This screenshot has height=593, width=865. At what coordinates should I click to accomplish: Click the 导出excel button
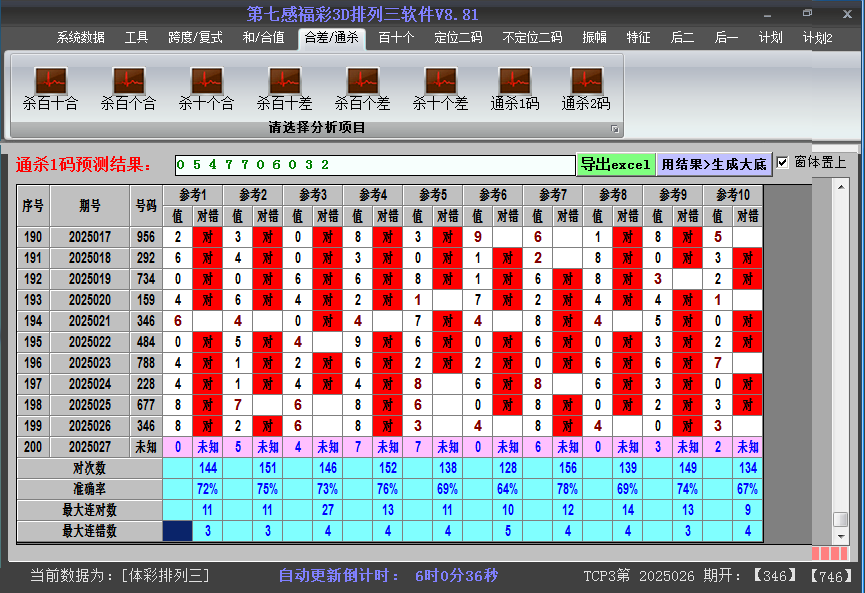click(615, 164)
